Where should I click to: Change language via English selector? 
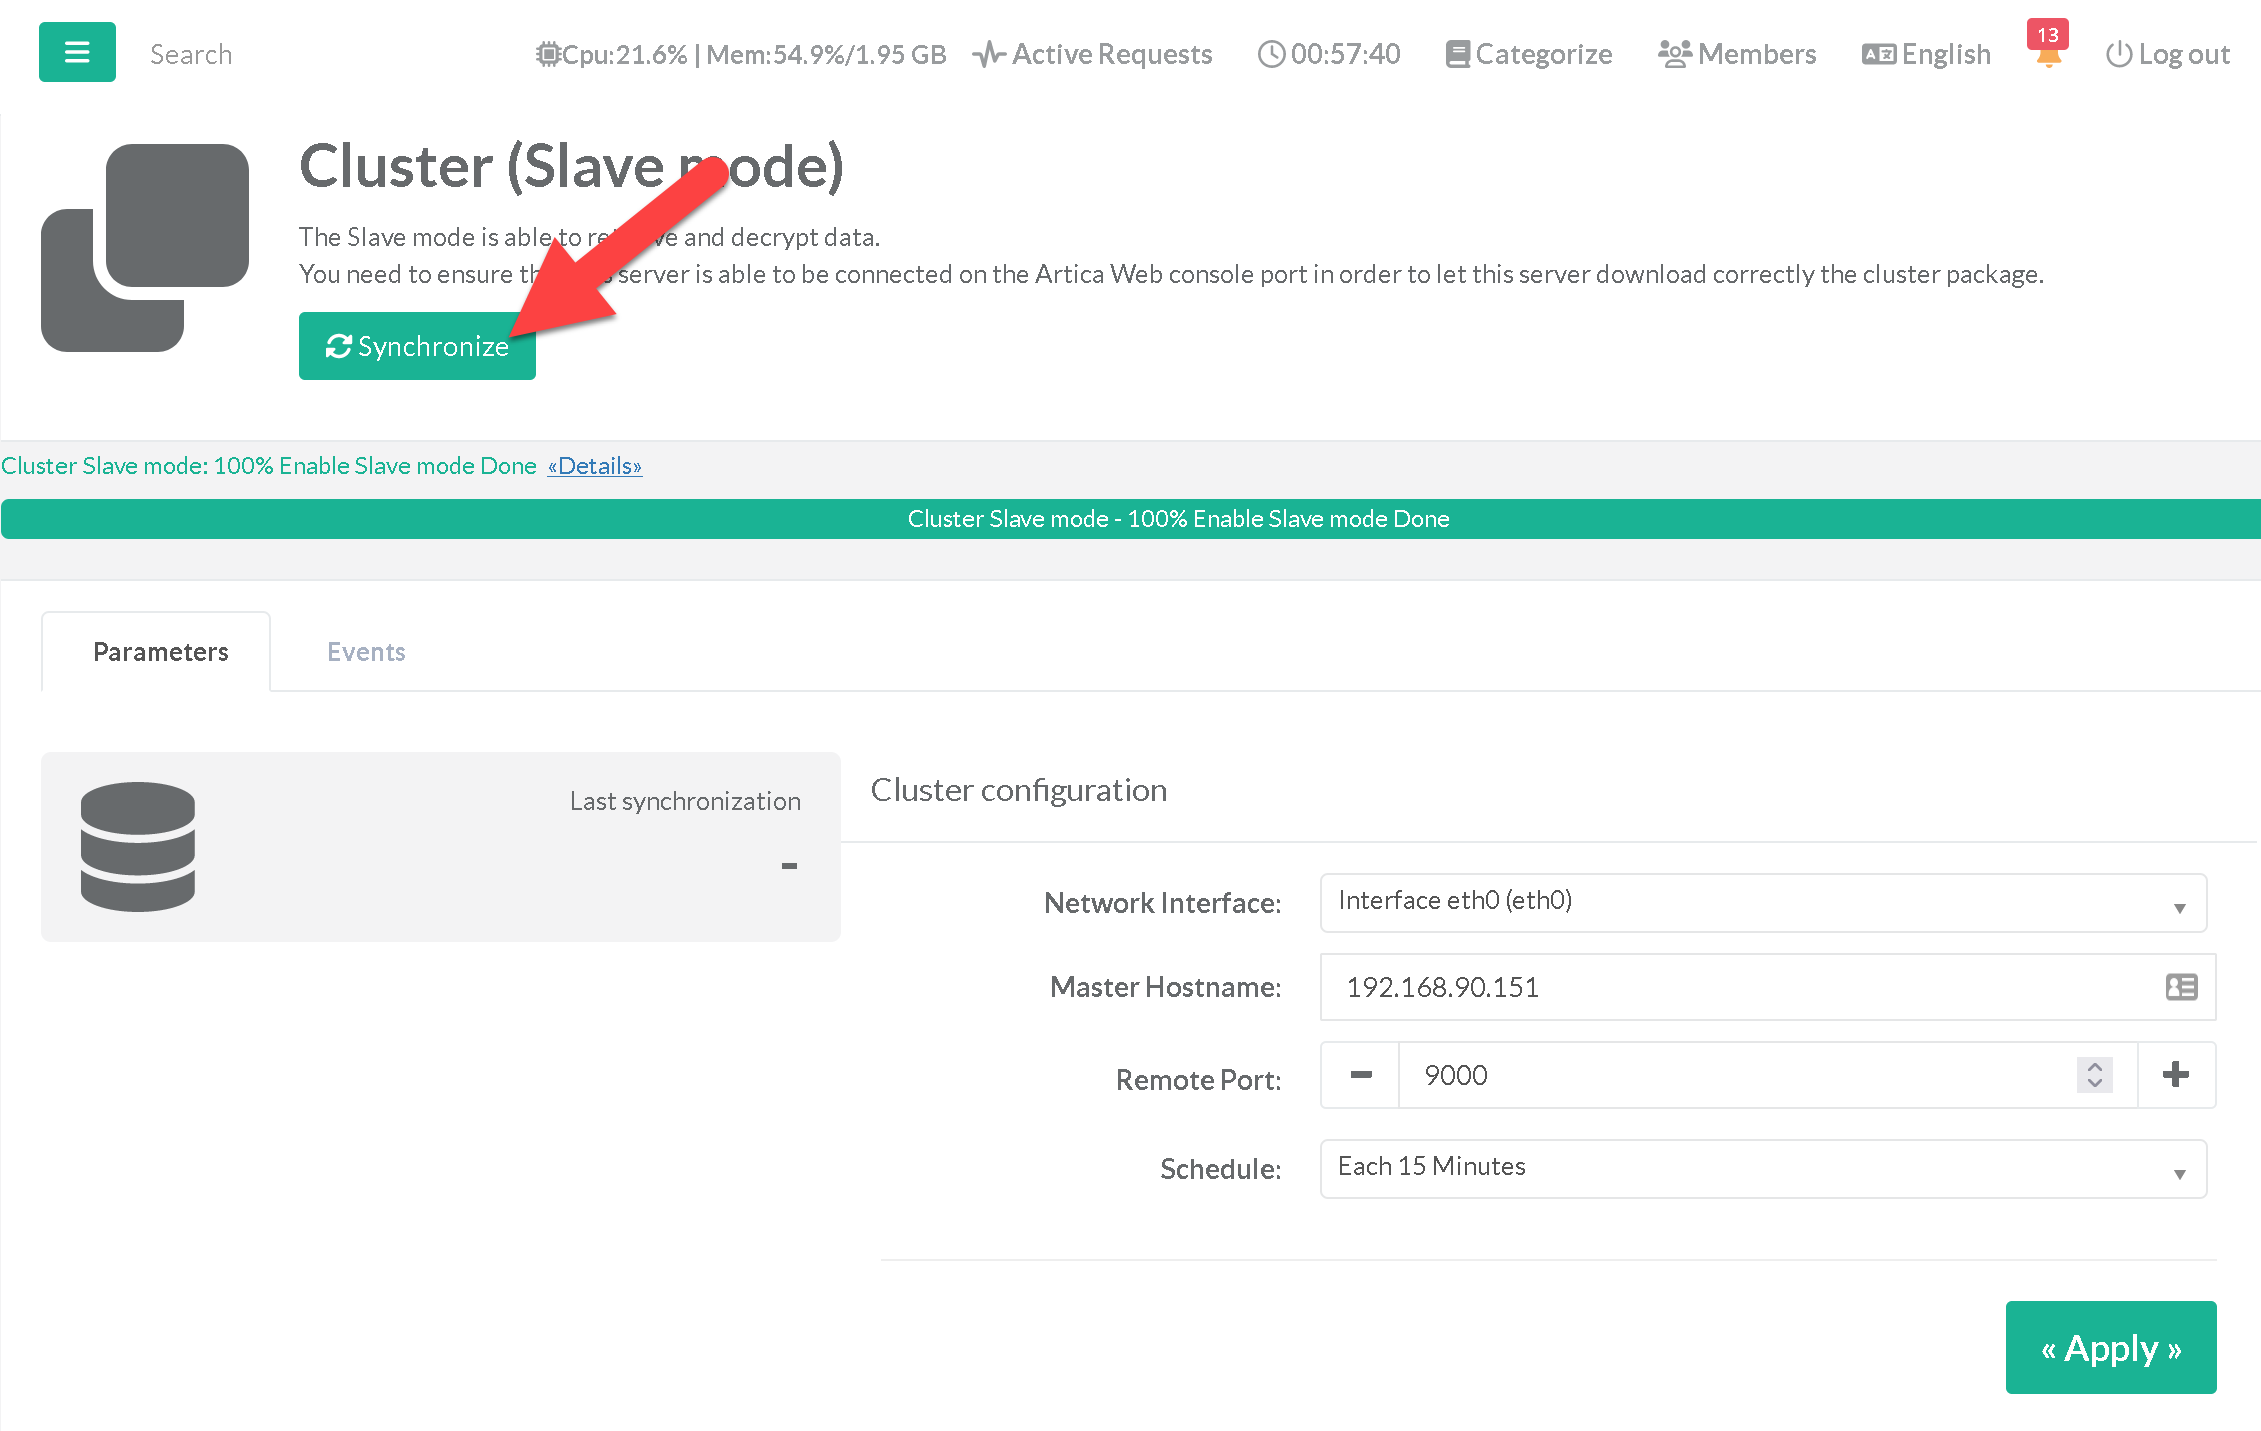pyautogui.click(x=1926, y=54)
